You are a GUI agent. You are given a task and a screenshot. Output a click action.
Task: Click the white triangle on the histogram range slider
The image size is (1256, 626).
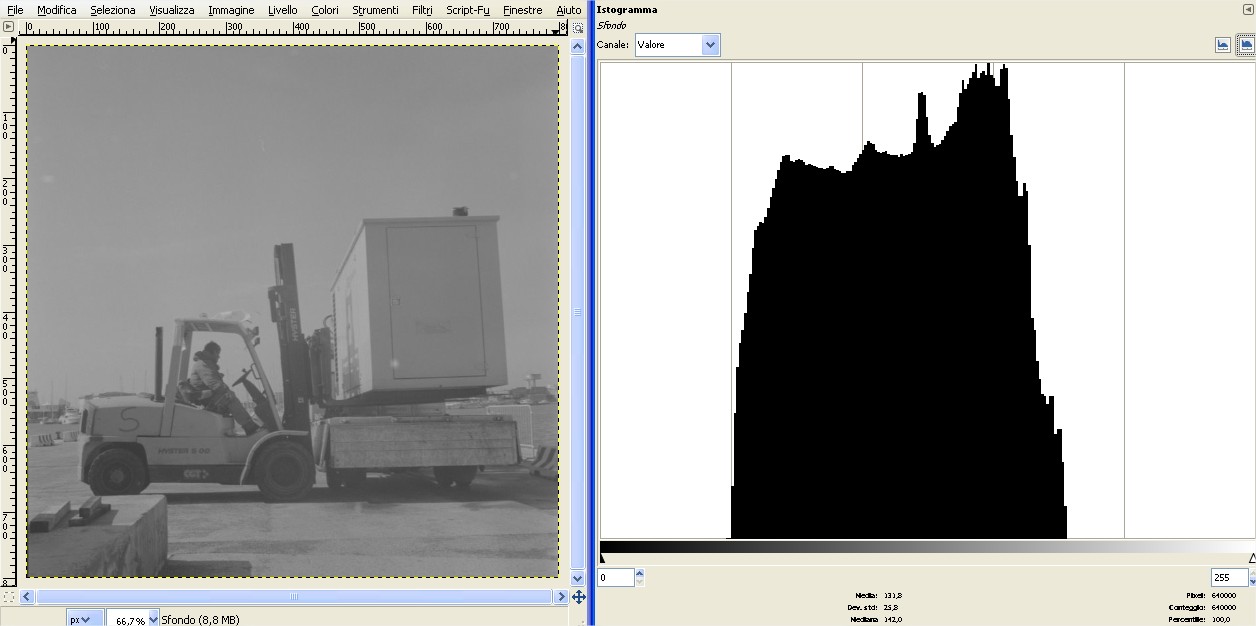tap(1252, 558)
